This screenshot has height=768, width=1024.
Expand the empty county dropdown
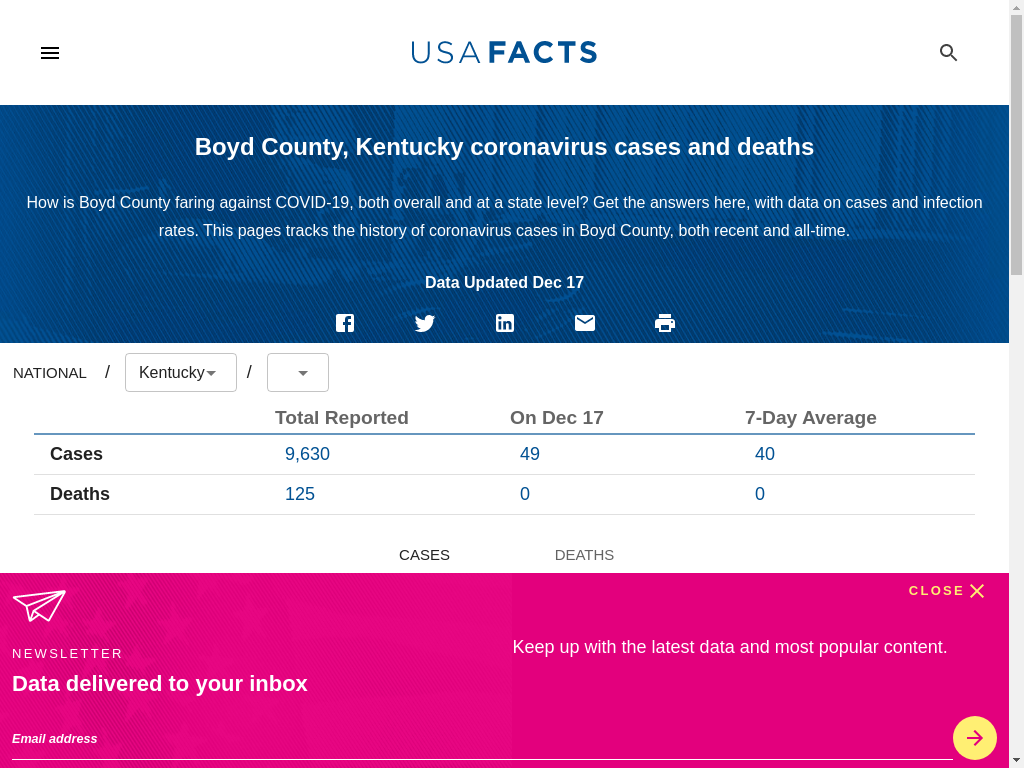click(x=298, y=373)
